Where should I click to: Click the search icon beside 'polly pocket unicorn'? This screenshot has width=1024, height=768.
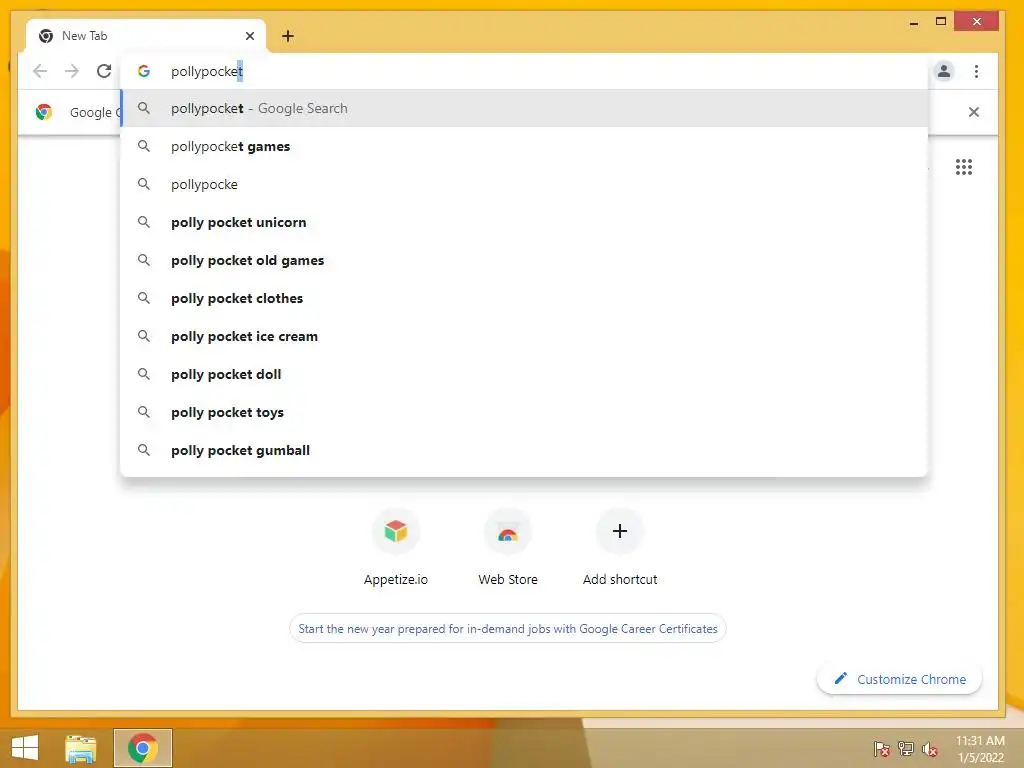[x=144, y=222]
